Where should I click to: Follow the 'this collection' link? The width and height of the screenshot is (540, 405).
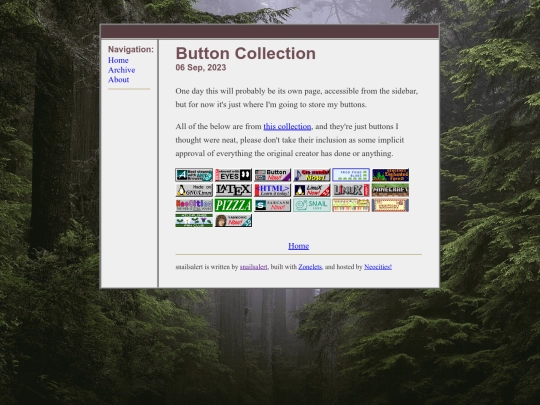coord(287,126)
